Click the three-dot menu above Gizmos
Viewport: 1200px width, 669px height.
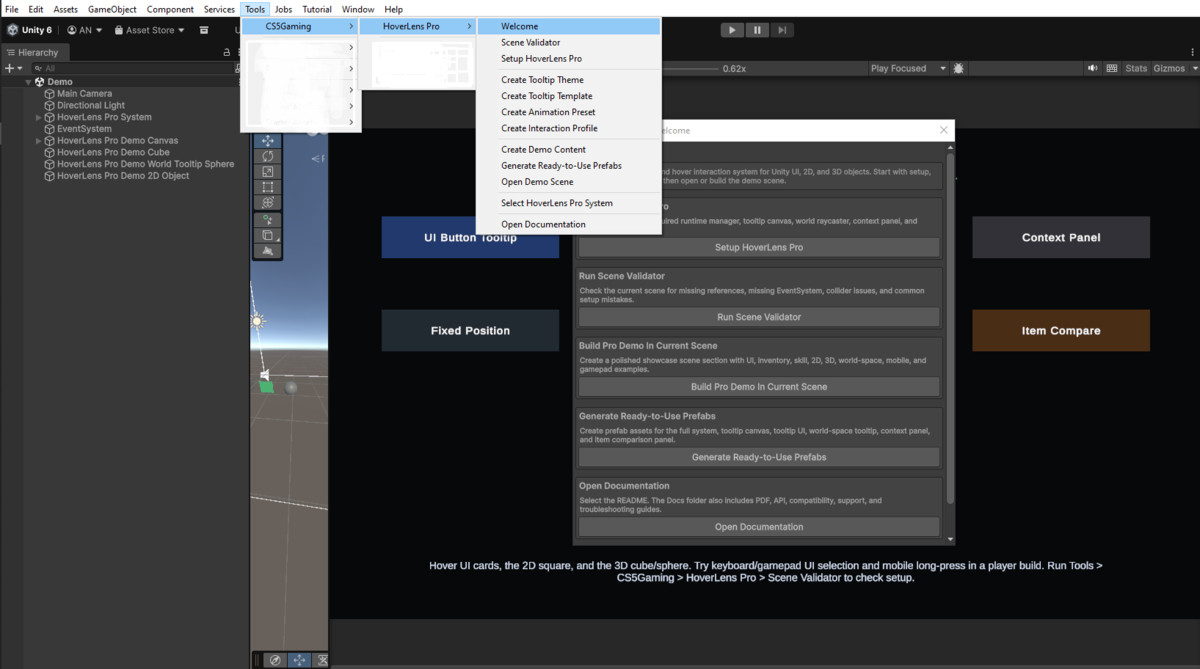click(1191, 52)
